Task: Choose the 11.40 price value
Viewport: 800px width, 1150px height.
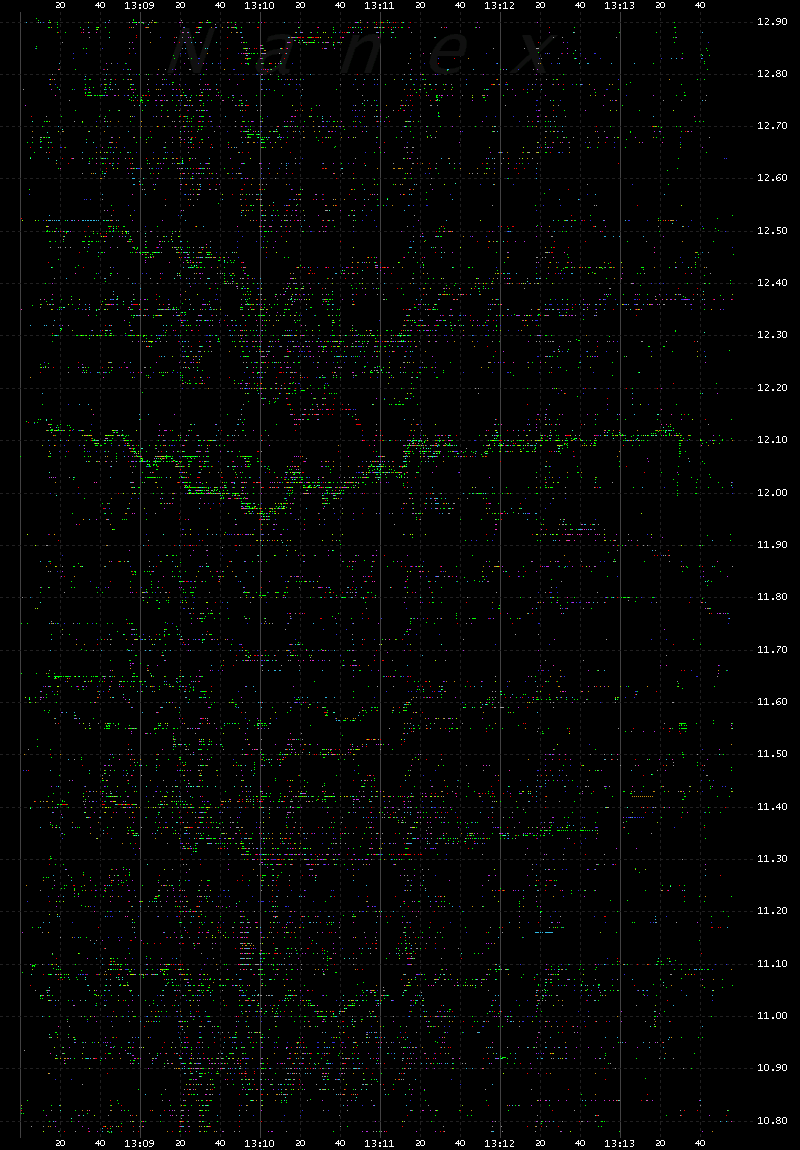Action: point(771,807)
